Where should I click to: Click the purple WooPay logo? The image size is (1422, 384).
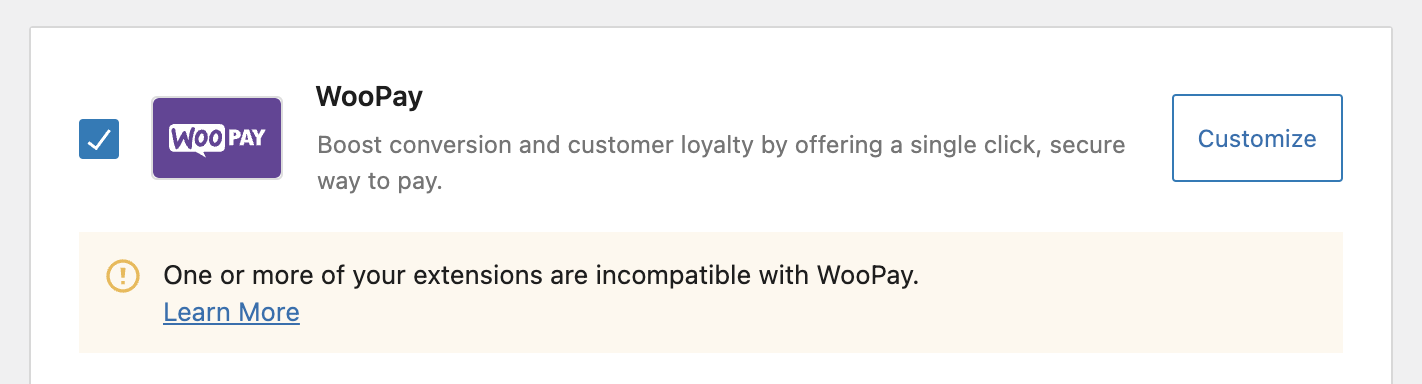coord(217,138)
